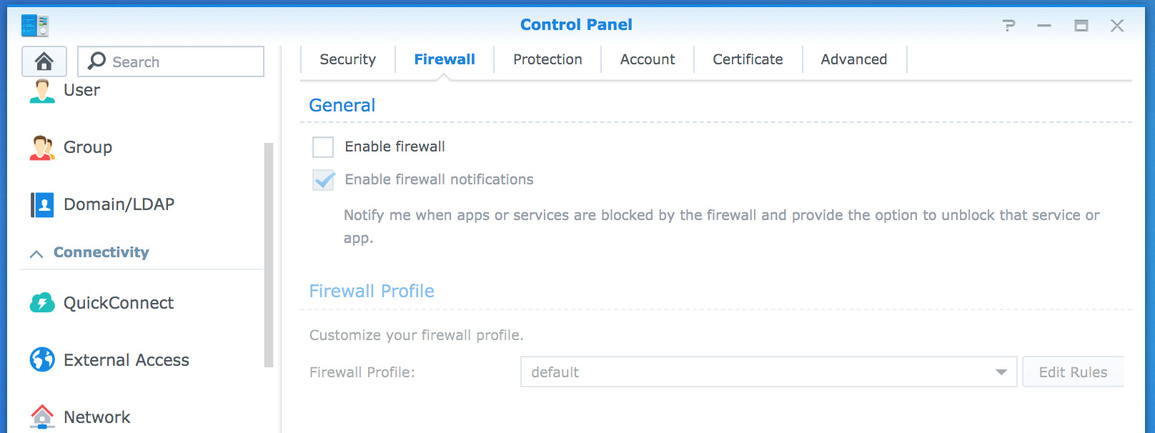Open the External Access globe icon
This screenshot has height=433, width=1155.
(42, 360)
